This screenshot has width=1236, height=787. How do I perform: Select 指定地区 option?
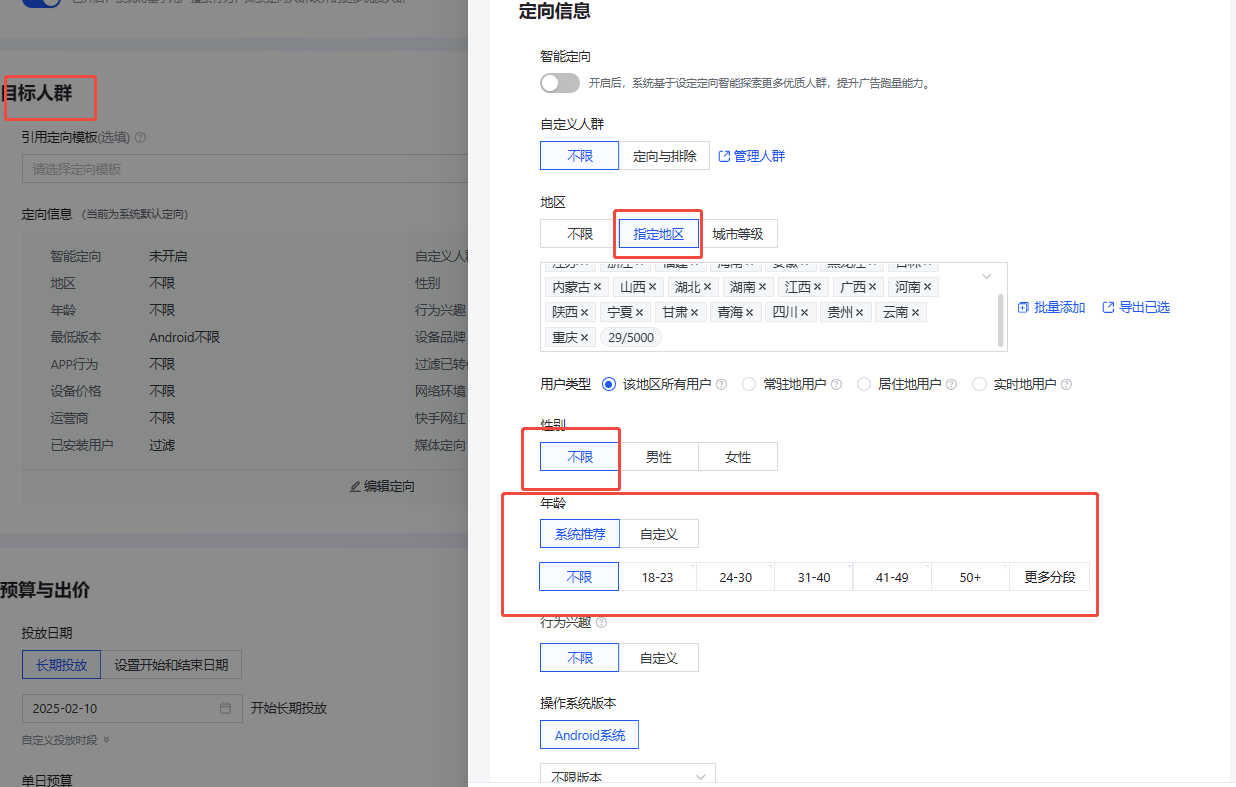pos(659,234)
